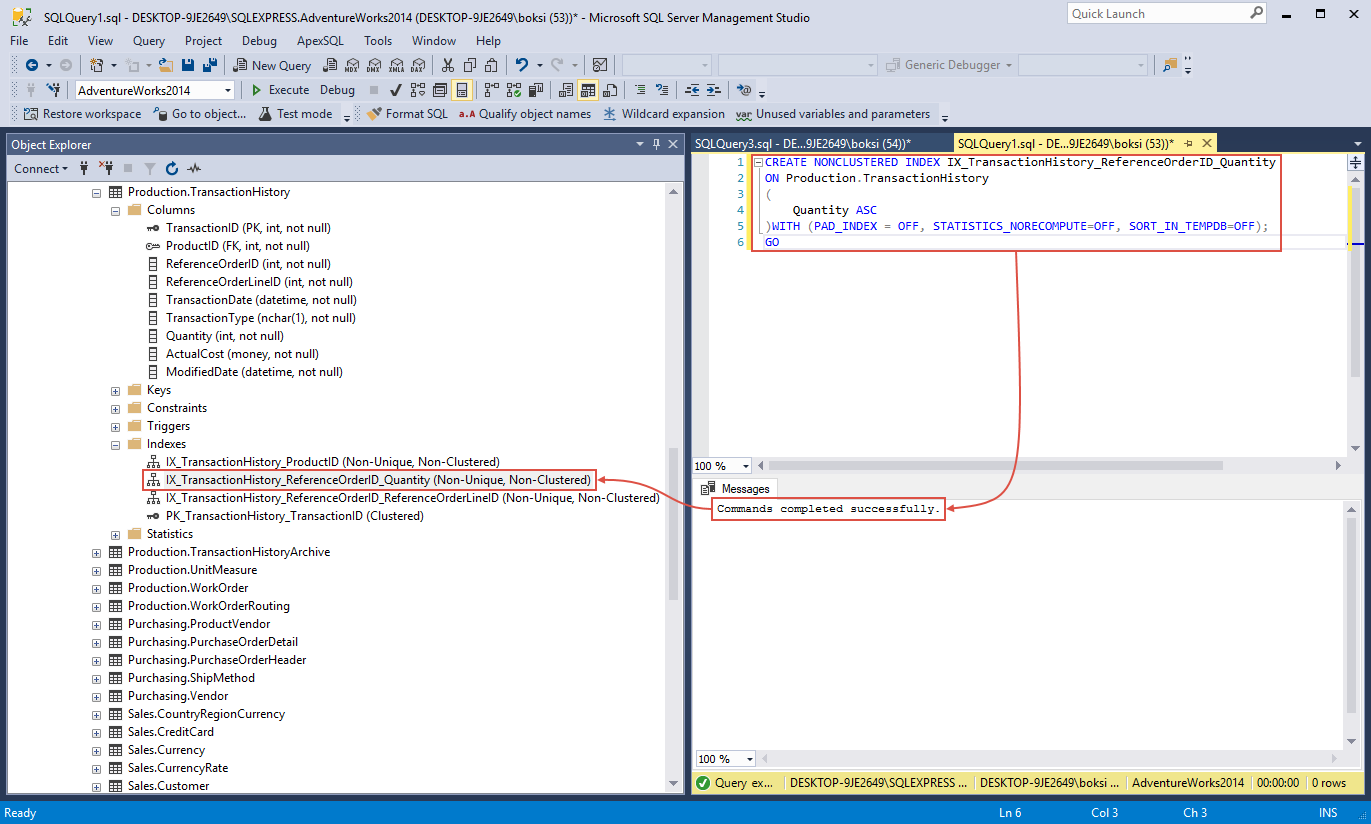Open the AdventureWorks2014 database dropdown
The image size is (1371, 824).
point(228,90)
